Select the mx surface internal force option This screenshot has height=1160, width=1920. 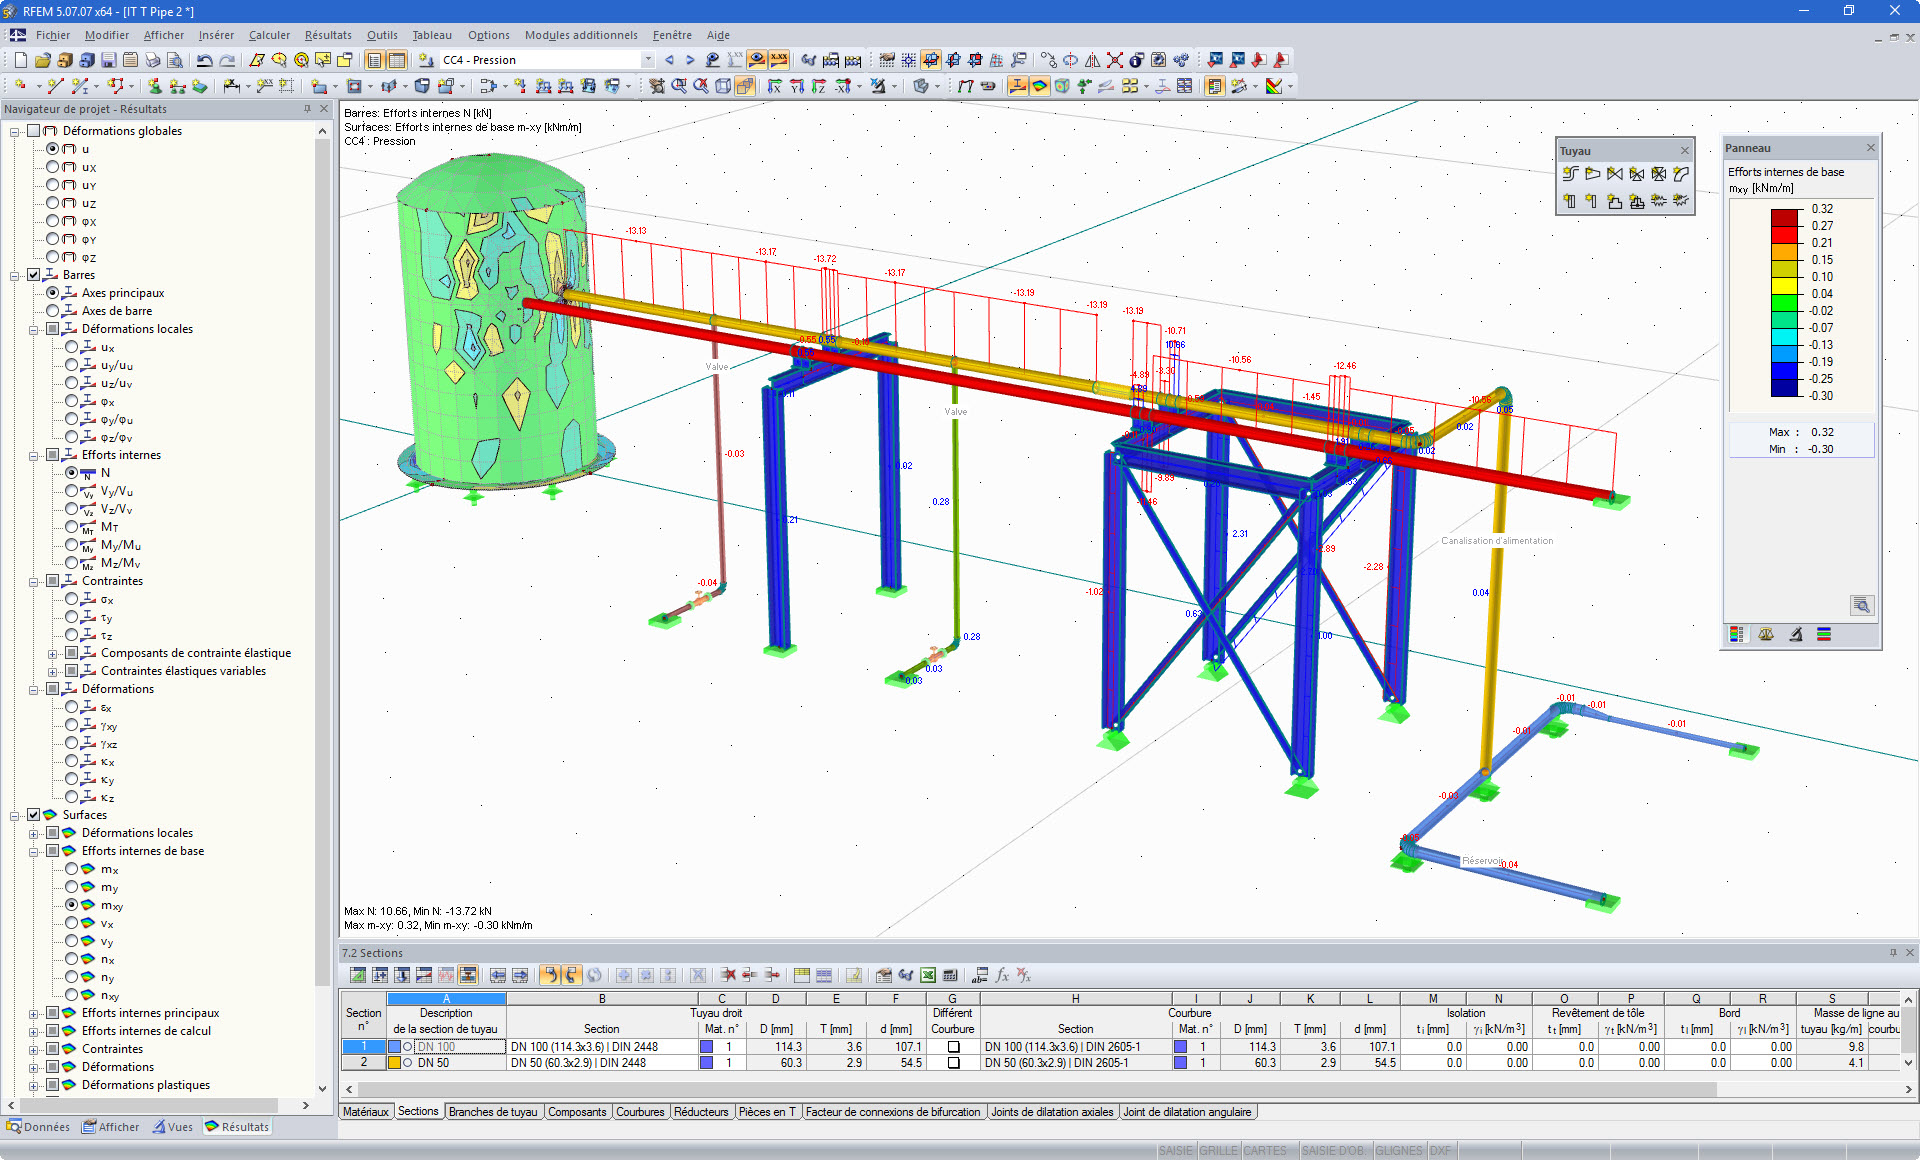pos(72,869)
